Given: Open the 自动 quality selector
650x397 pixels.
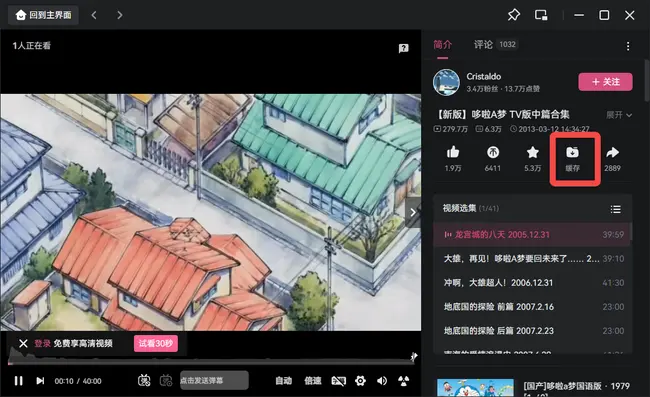Looking at the screenshot, I should (x=284, y=380).
